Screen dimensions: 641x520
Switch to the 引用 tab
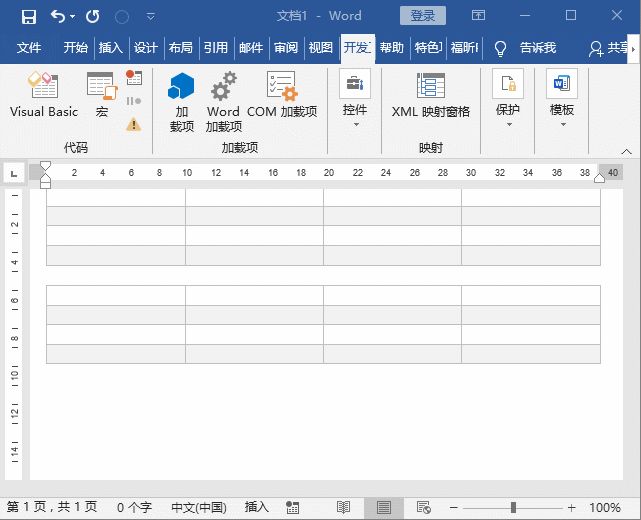pyautogui.click(x=216, y=48)
